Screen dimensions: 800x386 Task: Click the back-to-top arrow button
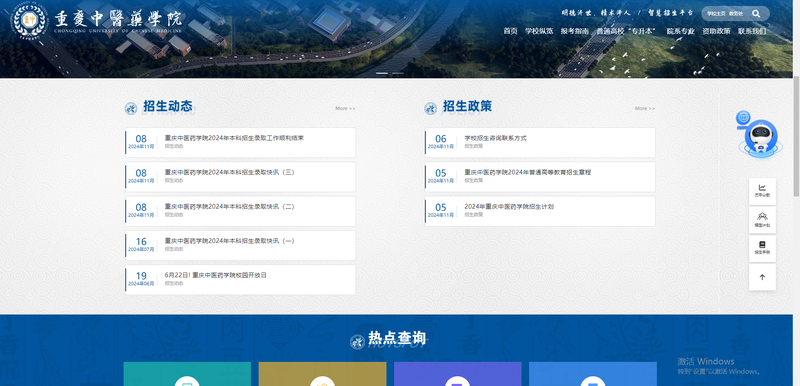pos(762,277)
